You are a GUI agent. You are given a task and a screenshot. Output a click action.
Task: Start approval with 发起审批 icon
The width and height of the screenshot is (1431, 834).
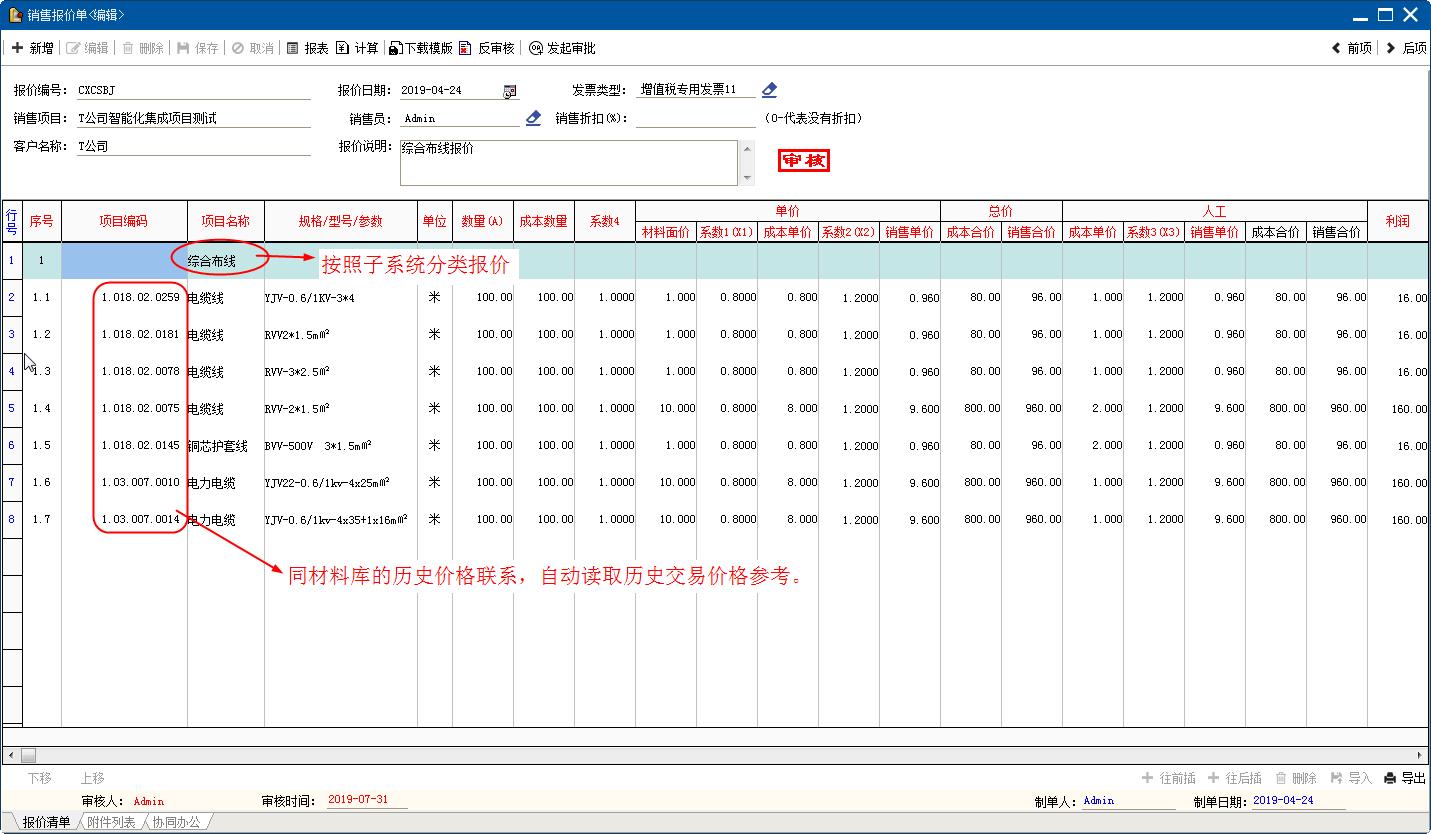pyautogui.click(x=536, y=48)
